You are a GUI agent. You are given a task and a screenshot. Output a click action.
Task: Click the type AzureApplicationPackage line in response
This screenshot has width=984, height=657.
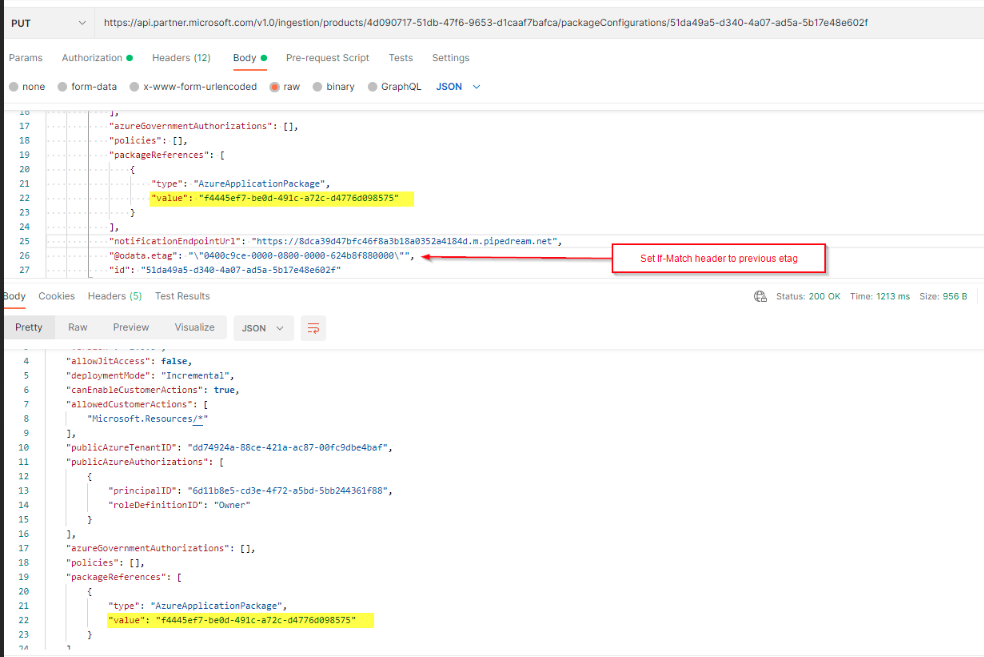coord(198,606)
